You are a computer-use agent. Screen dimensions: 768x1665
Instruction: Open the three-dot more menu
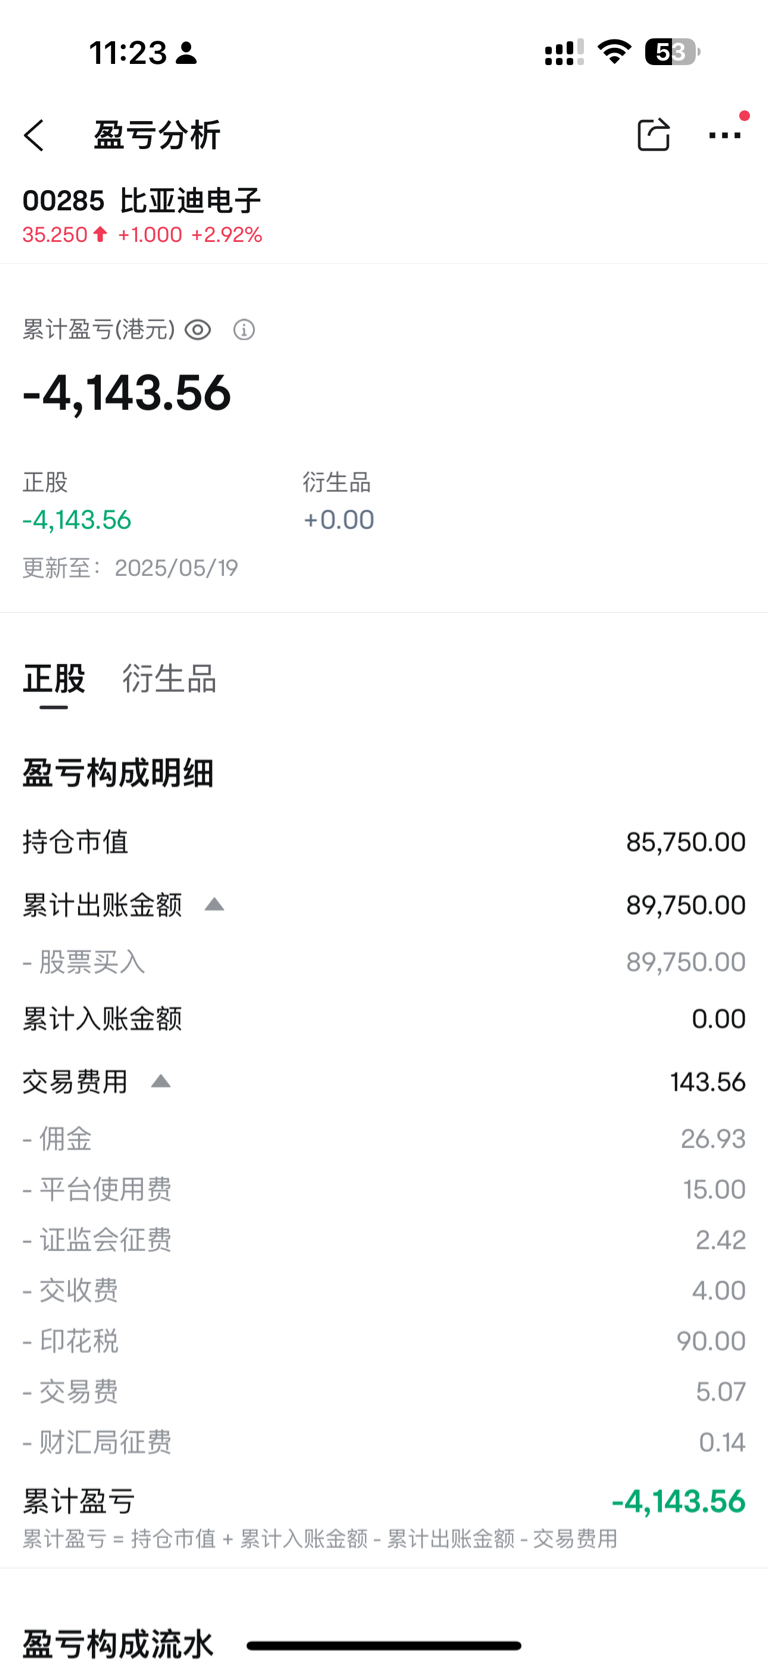(724, 135)
